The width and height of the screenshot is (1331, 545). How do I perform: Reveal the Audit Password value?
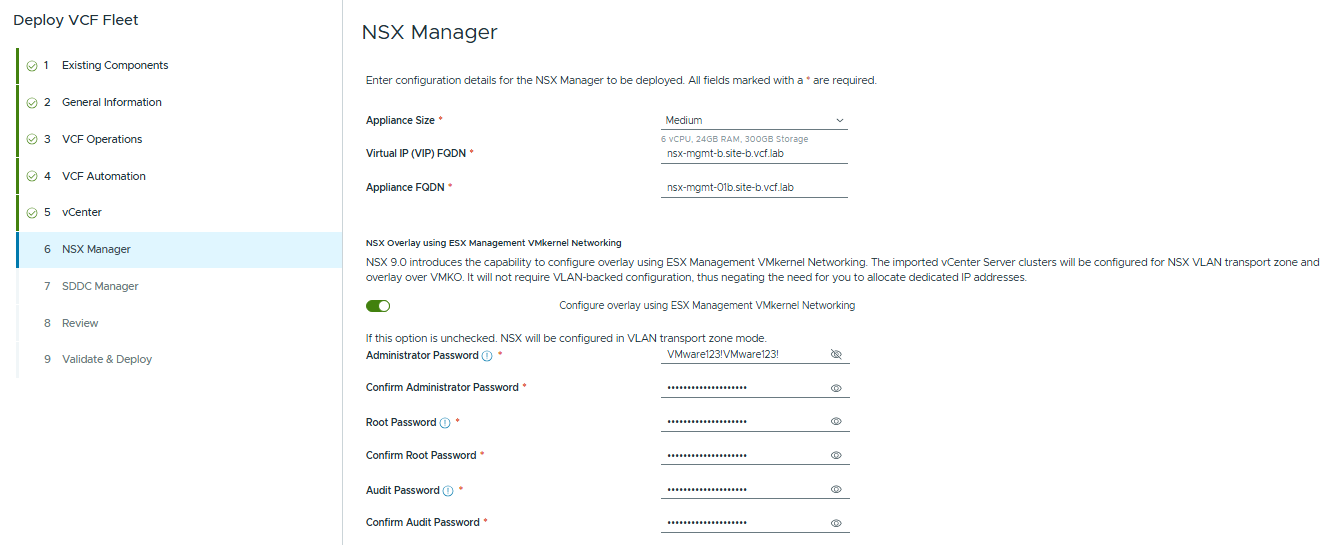click(x=837, y=490)
